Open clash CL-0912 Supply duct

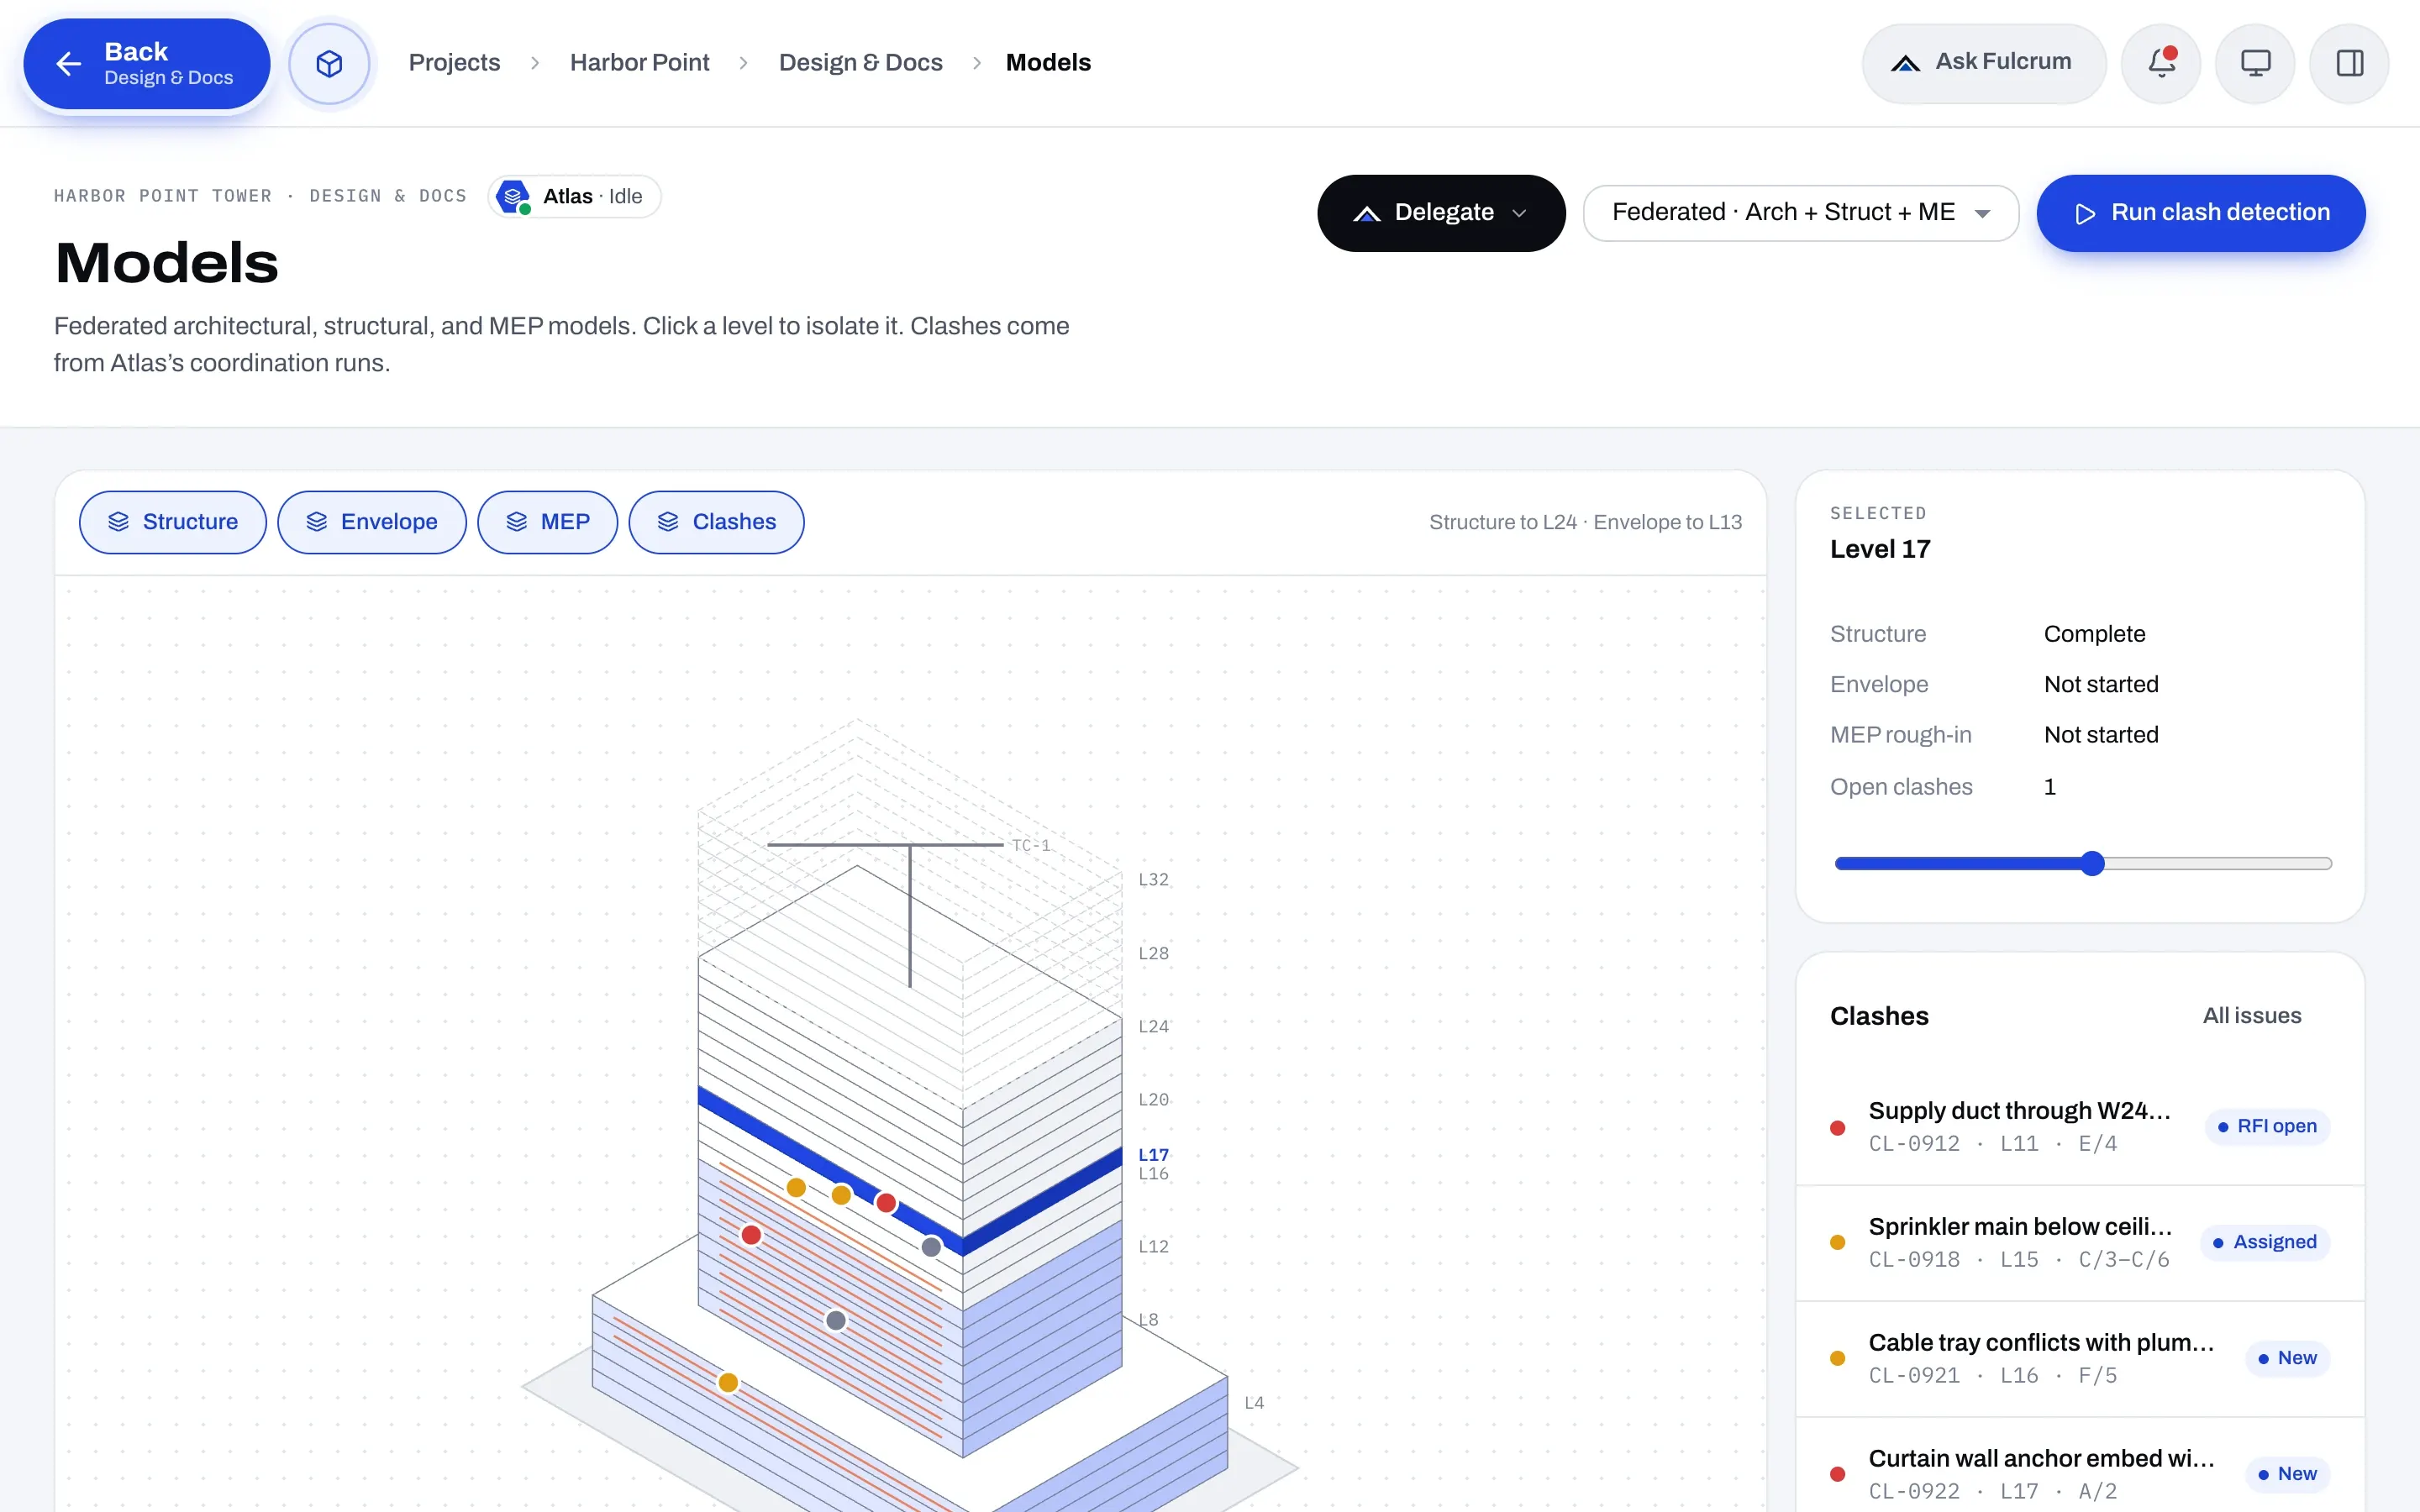click(x=2080, y=1127)
